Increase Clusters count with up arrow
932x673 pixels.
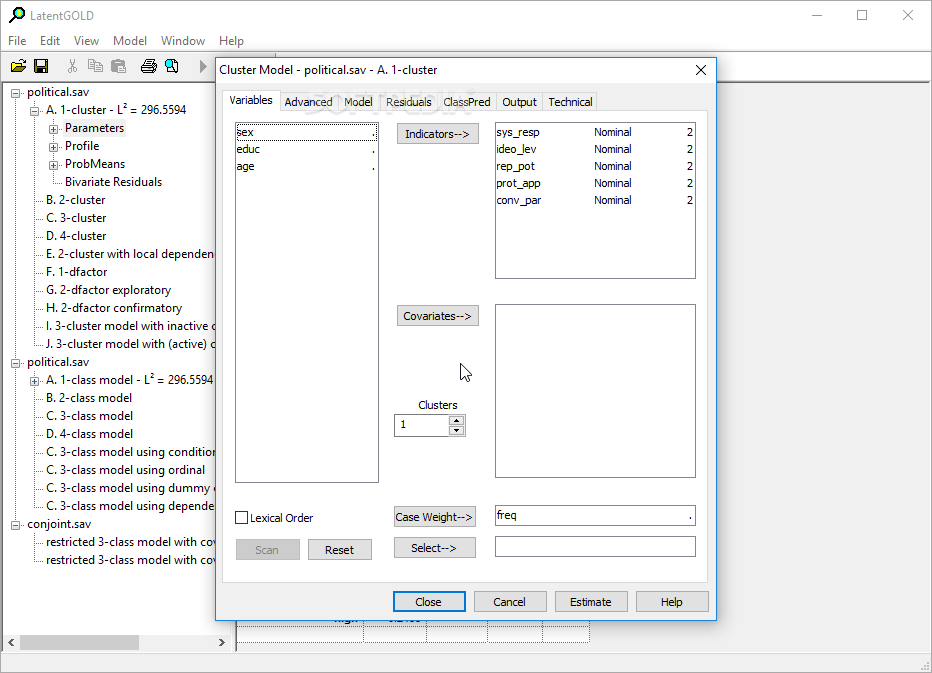click(456, 420)
